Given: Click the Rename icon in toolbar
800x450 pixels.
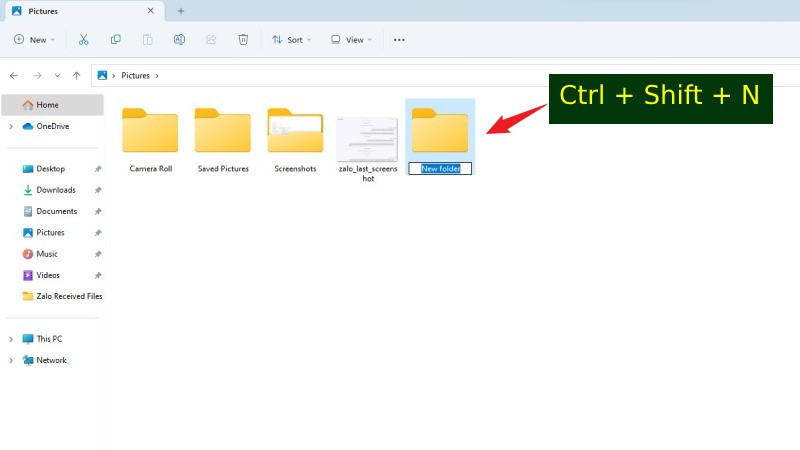Looking at the screenshot, I should click(179, 40).
